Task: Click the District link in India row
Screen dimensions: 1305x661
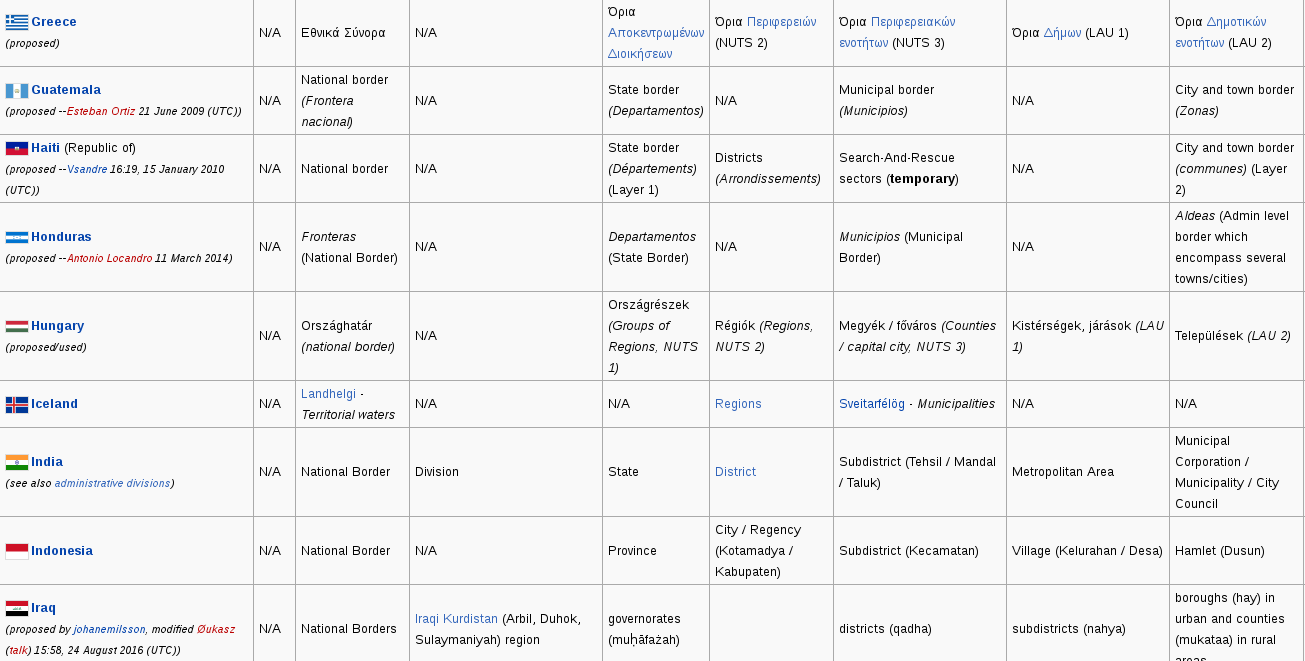Action: click(735, 472)
